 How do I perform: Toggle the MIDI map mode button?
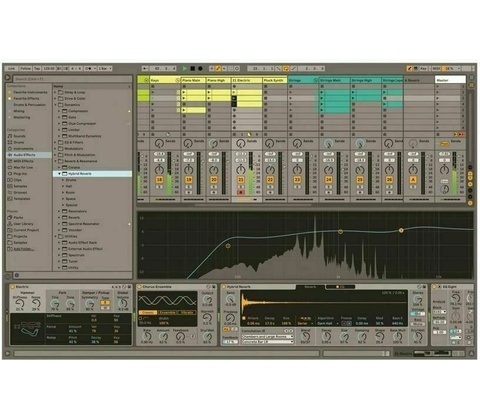[x=436, y=68]
